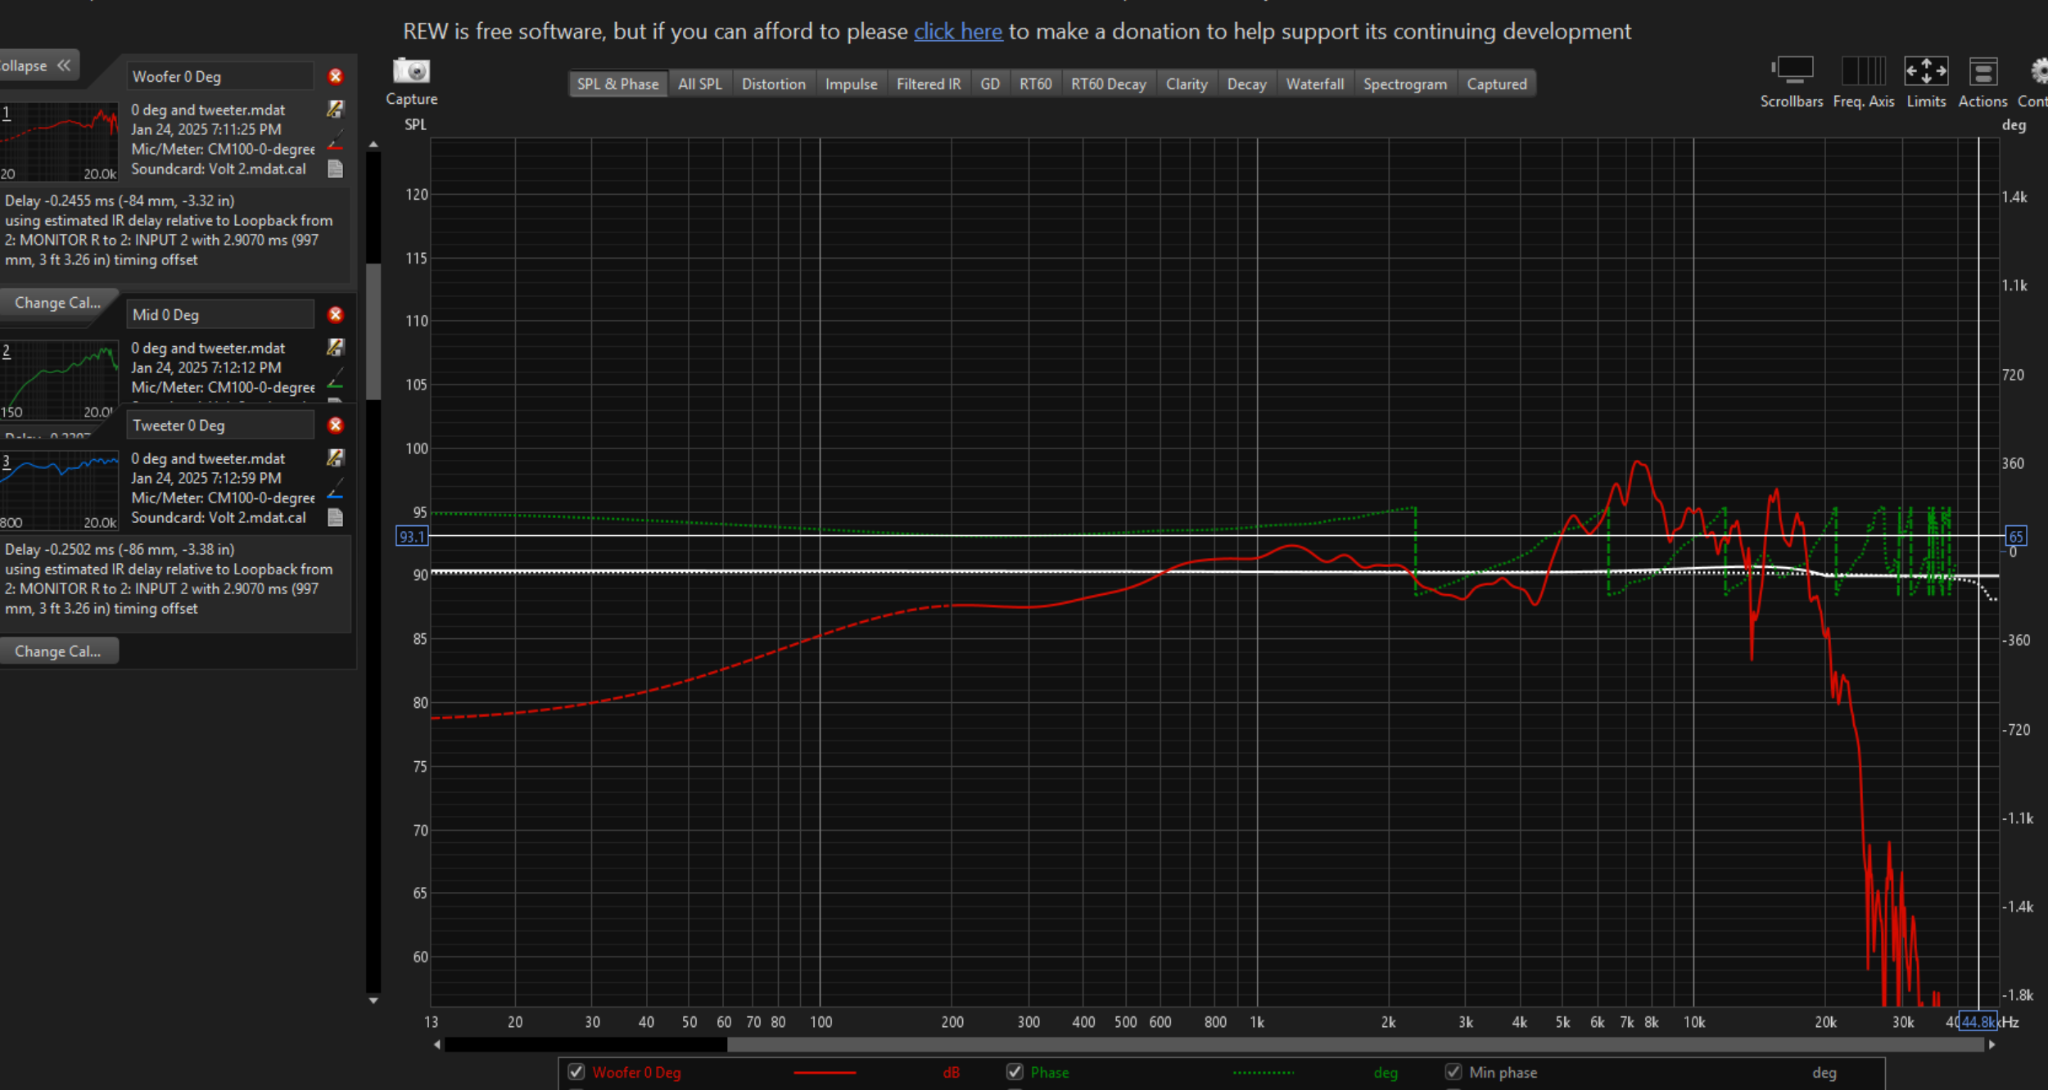The width and height of the screenshot is (2048, 1090).
Task: Click 'Jan 24, 2025 7:12:59 PM' date text
Action: (206, 478)
